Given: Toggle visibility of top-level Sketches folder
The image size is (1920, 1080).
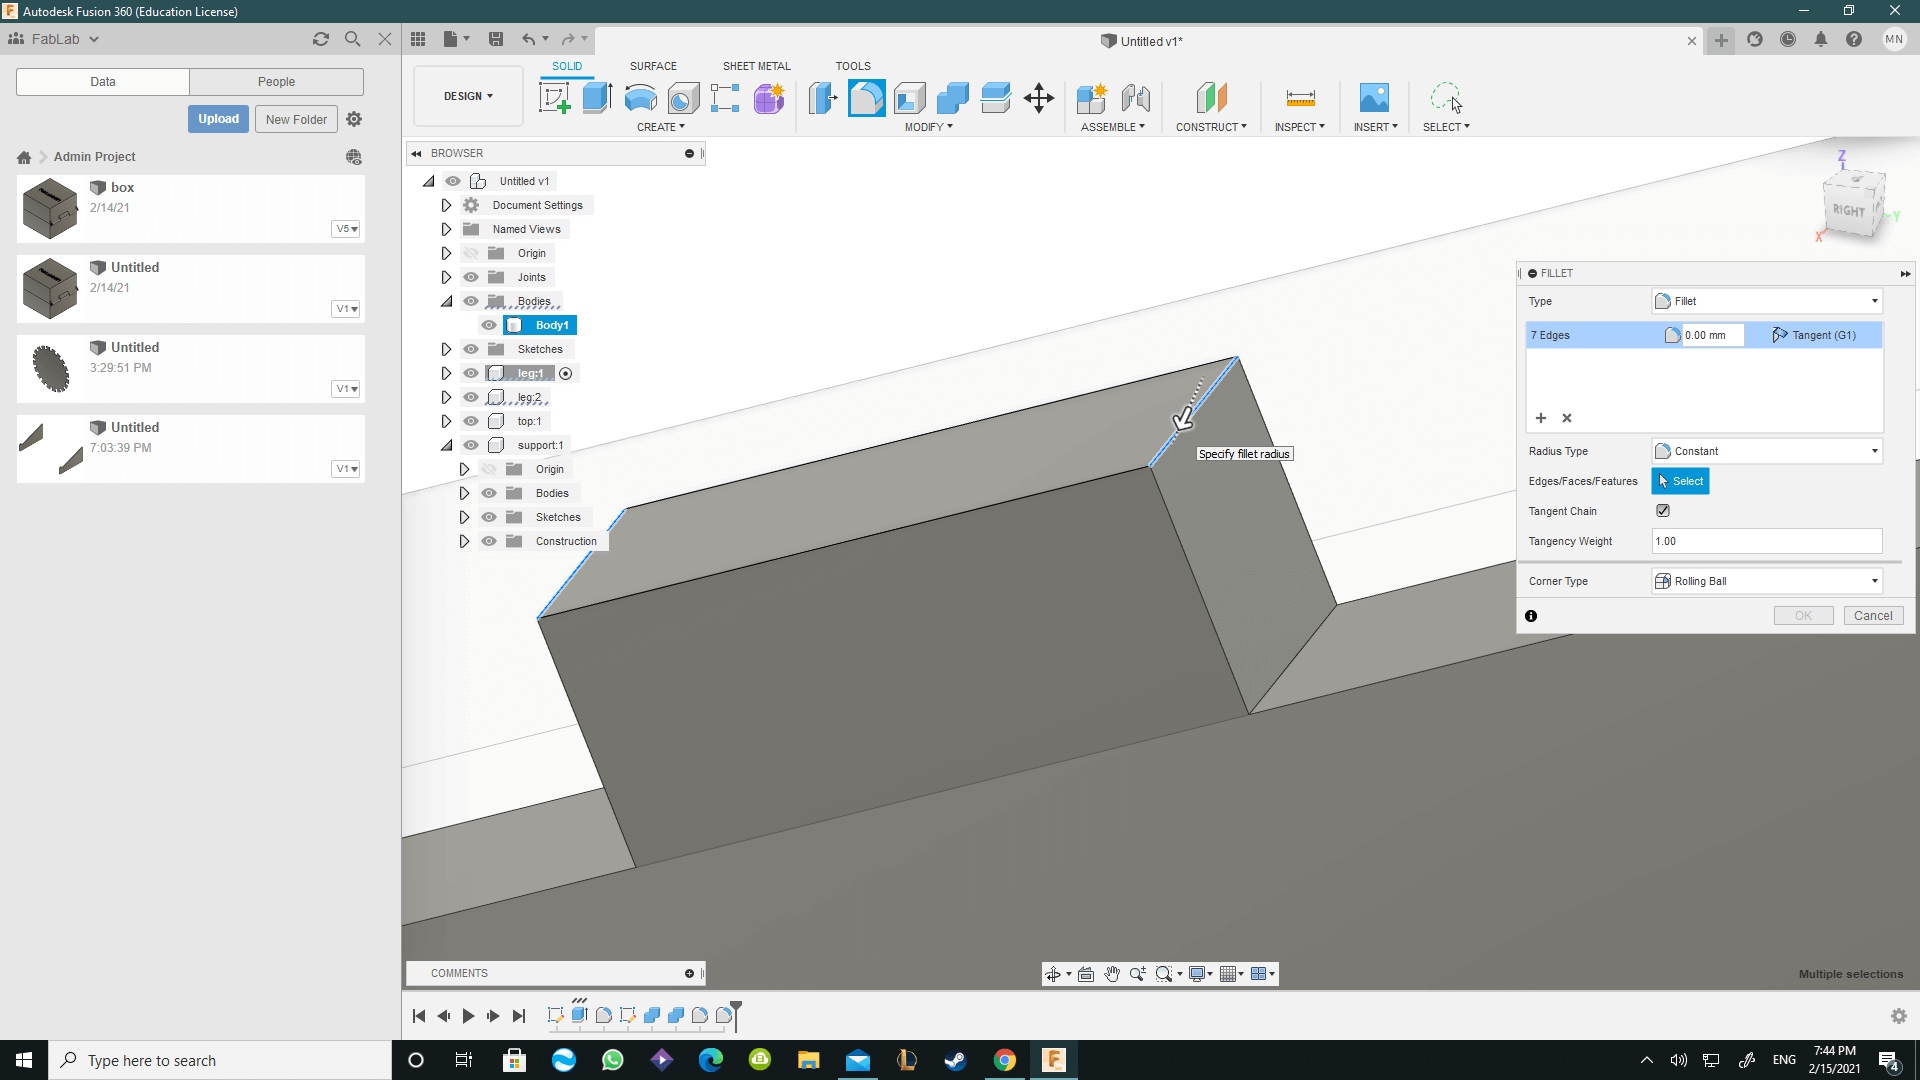Looking at the screenshot, I should click(471, 349).
